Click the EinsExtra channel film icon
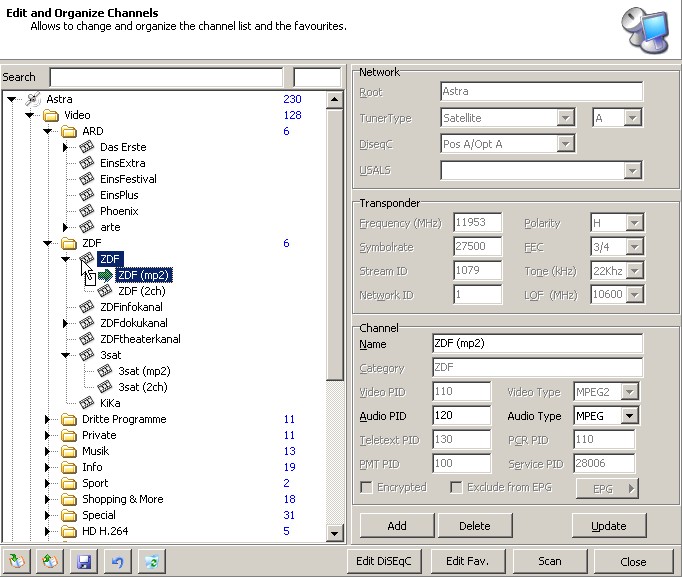 coord(87,163)
